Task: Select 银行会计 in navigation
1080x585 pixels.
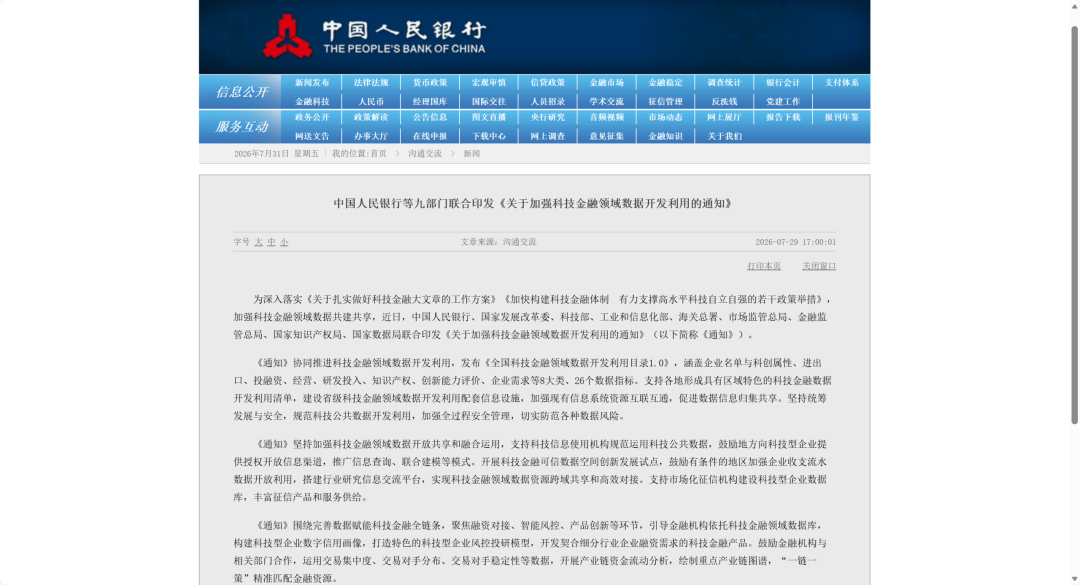Action: click(783, 83)
